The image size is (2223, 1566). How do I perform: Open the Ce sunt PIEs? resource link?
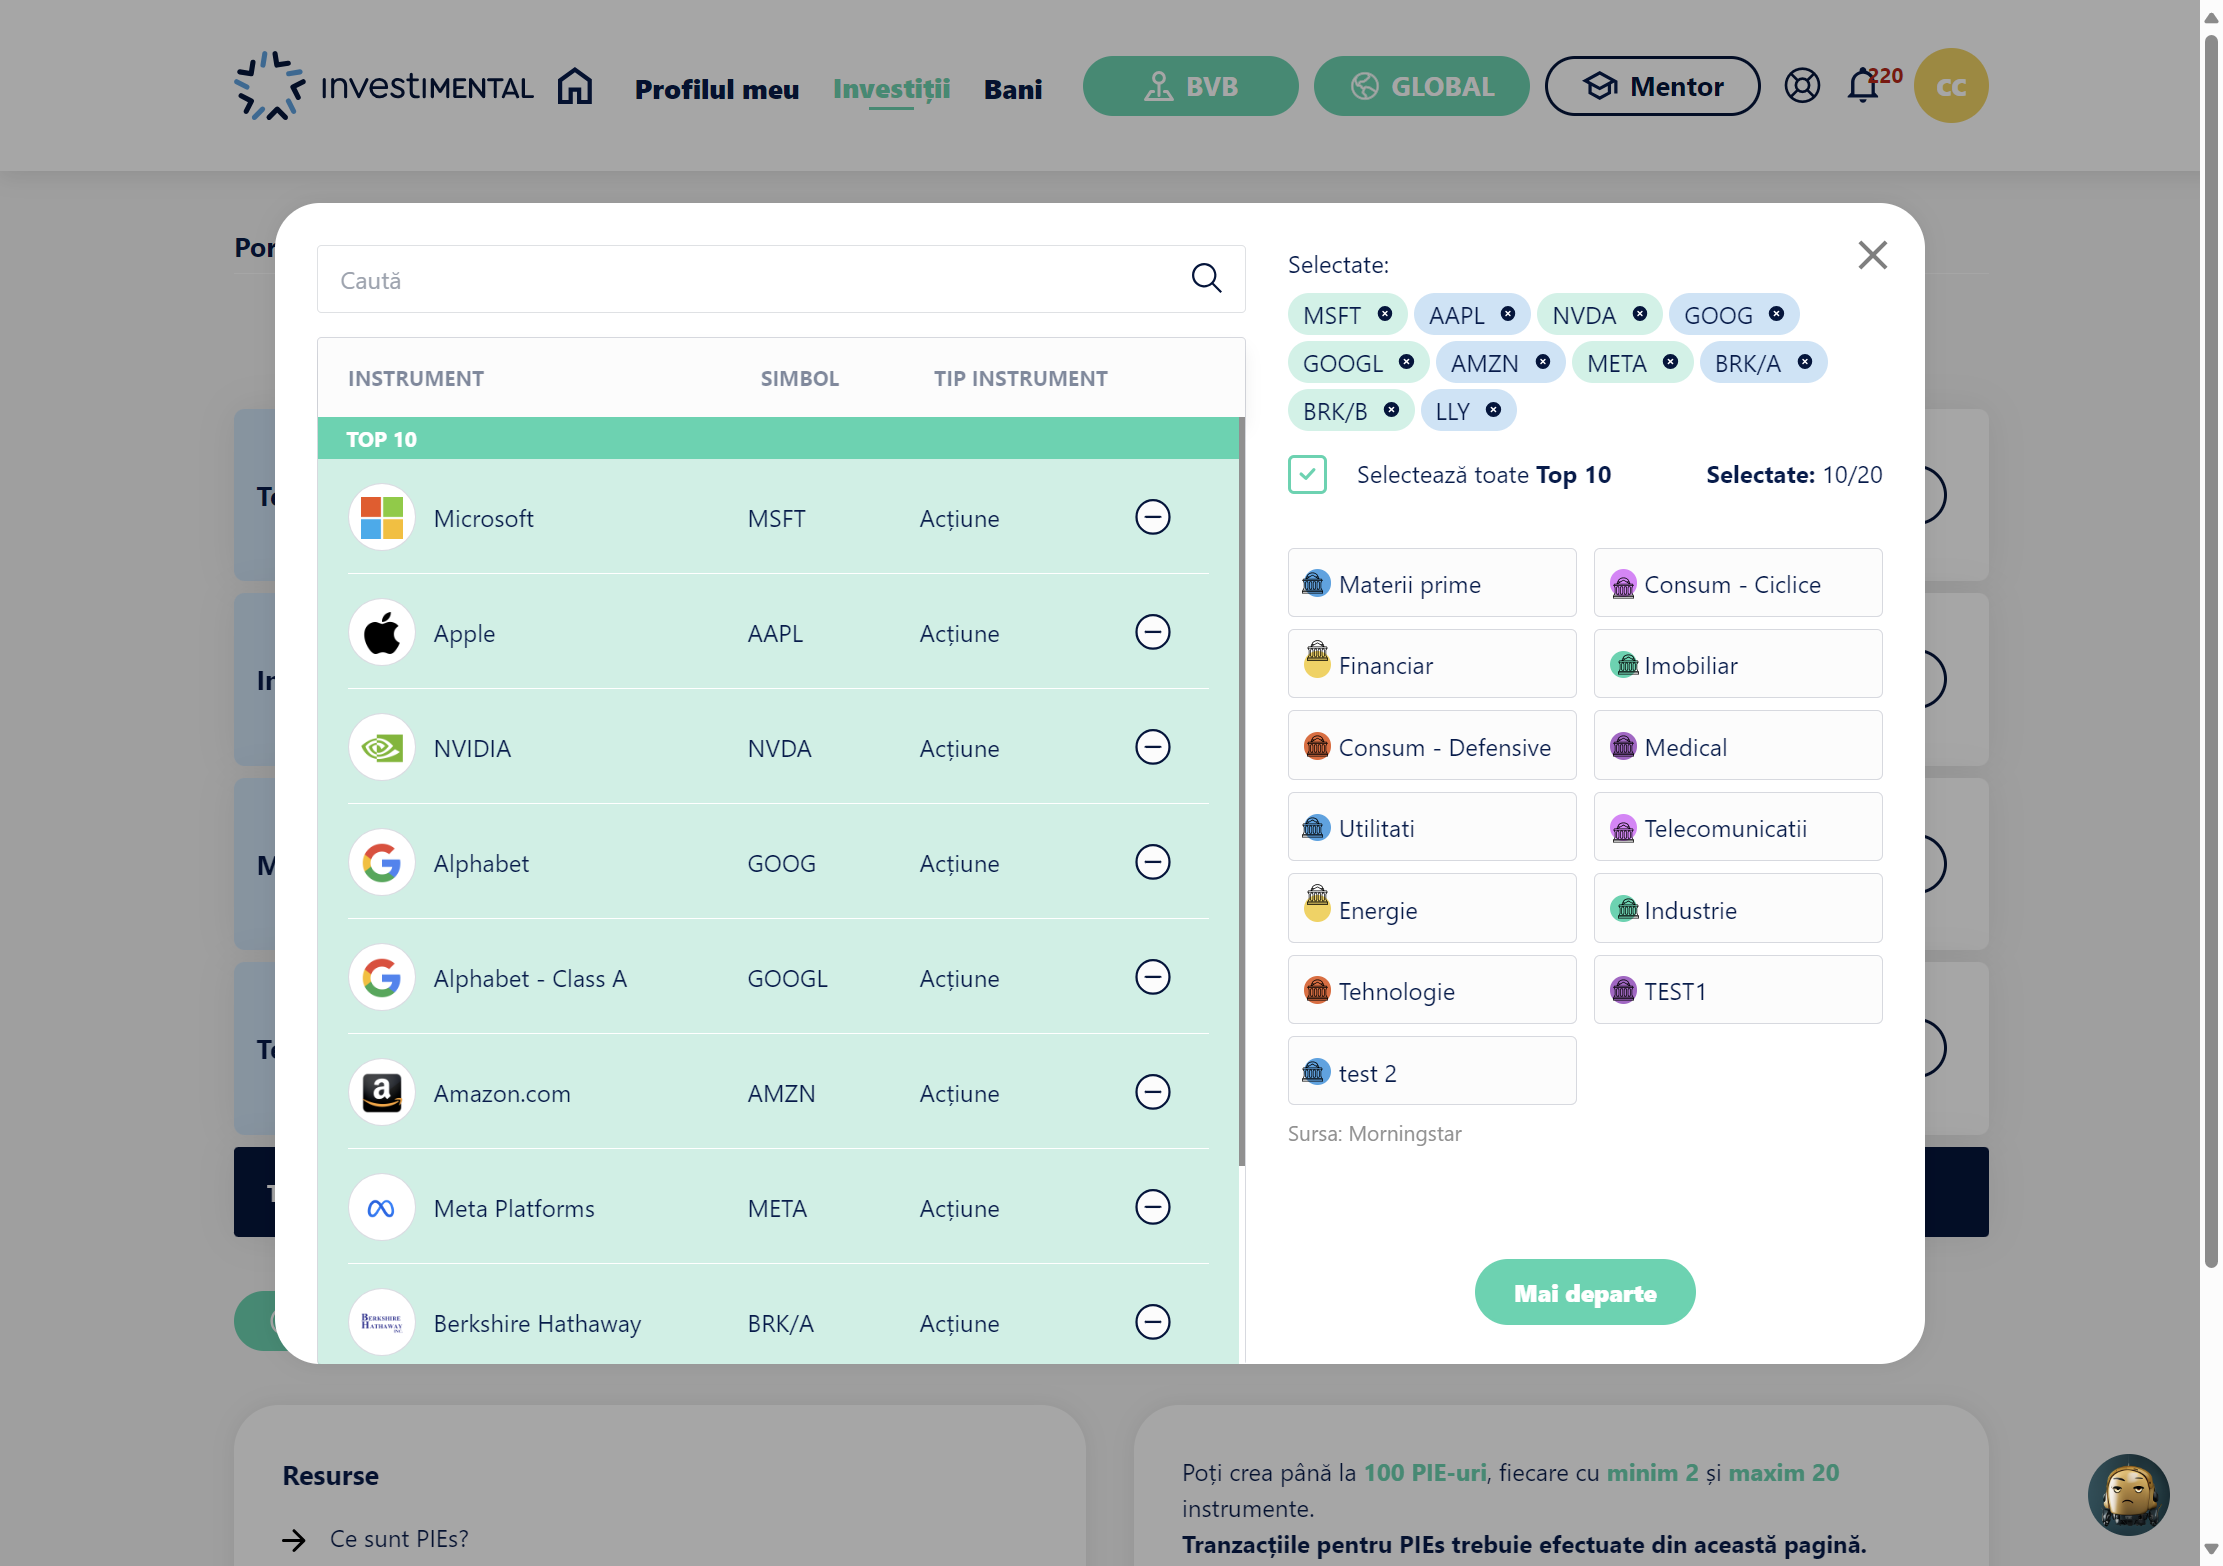pos(399,1538)
